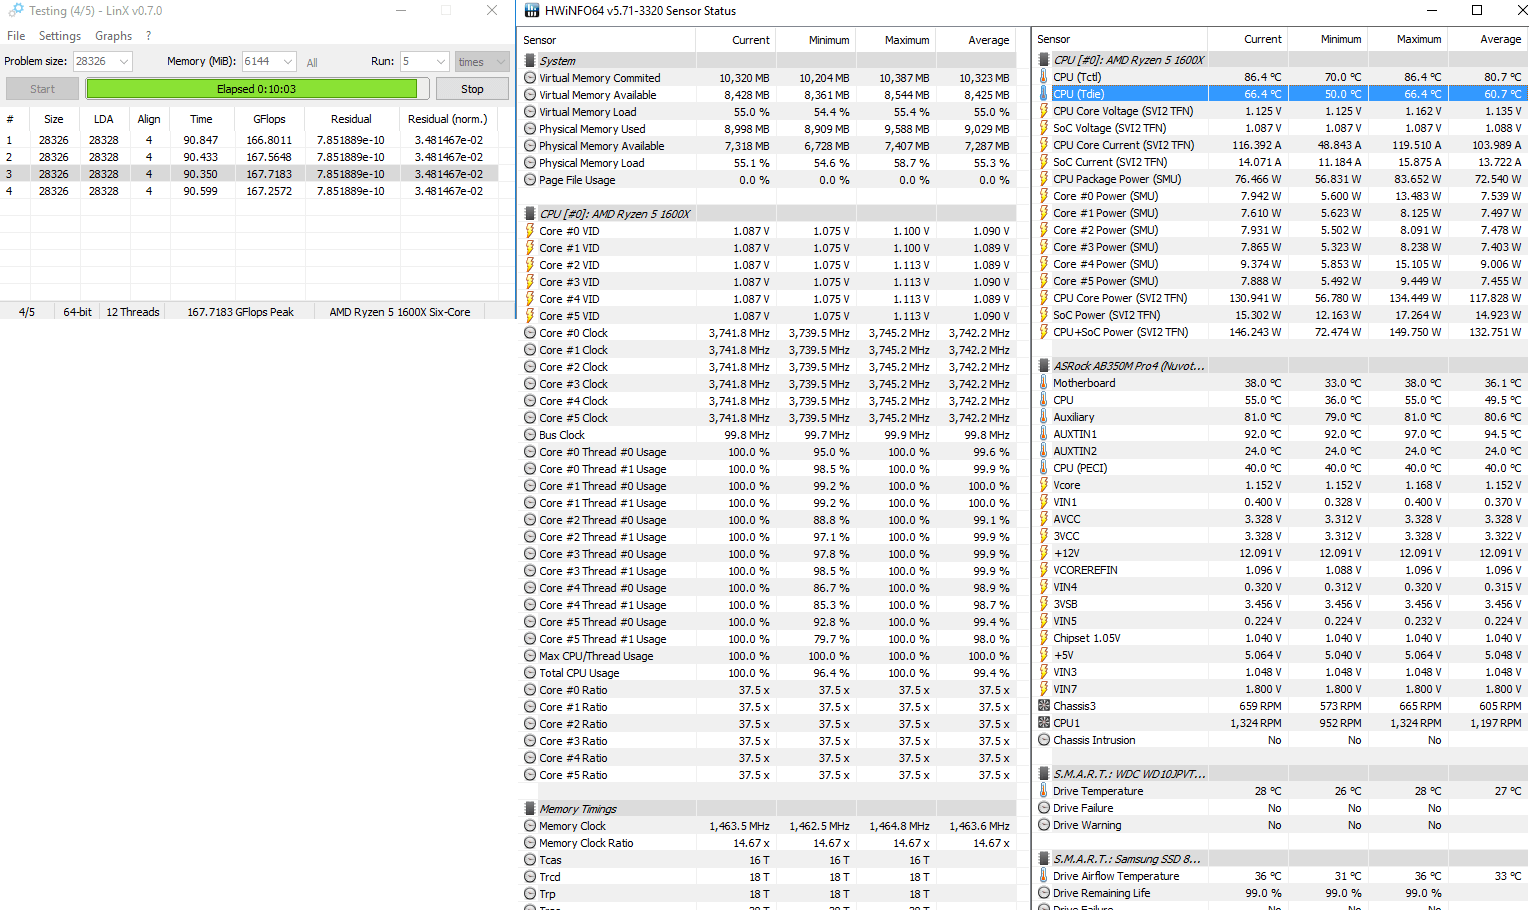Click the Page File Usage icon
The height and width of the screenshot is (910, 1529).
pyautogui.click(x=530, y=180)
